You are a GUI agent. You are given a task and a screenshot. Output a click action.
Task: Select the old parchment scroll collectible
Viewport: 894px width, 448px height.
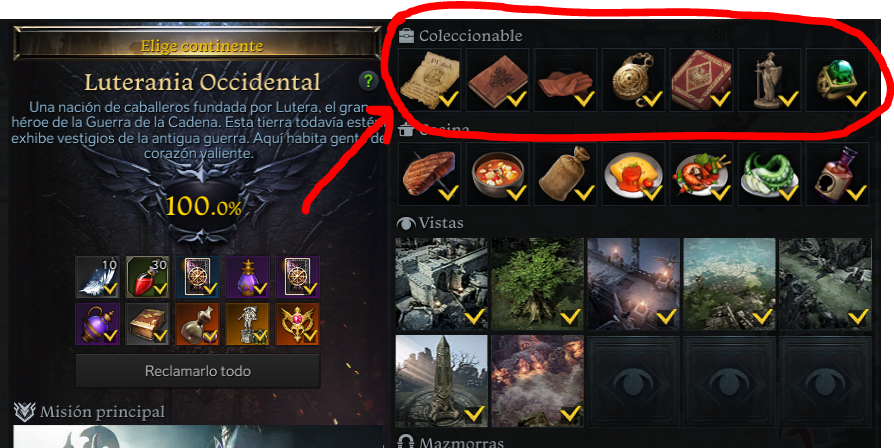coord(429,80)
